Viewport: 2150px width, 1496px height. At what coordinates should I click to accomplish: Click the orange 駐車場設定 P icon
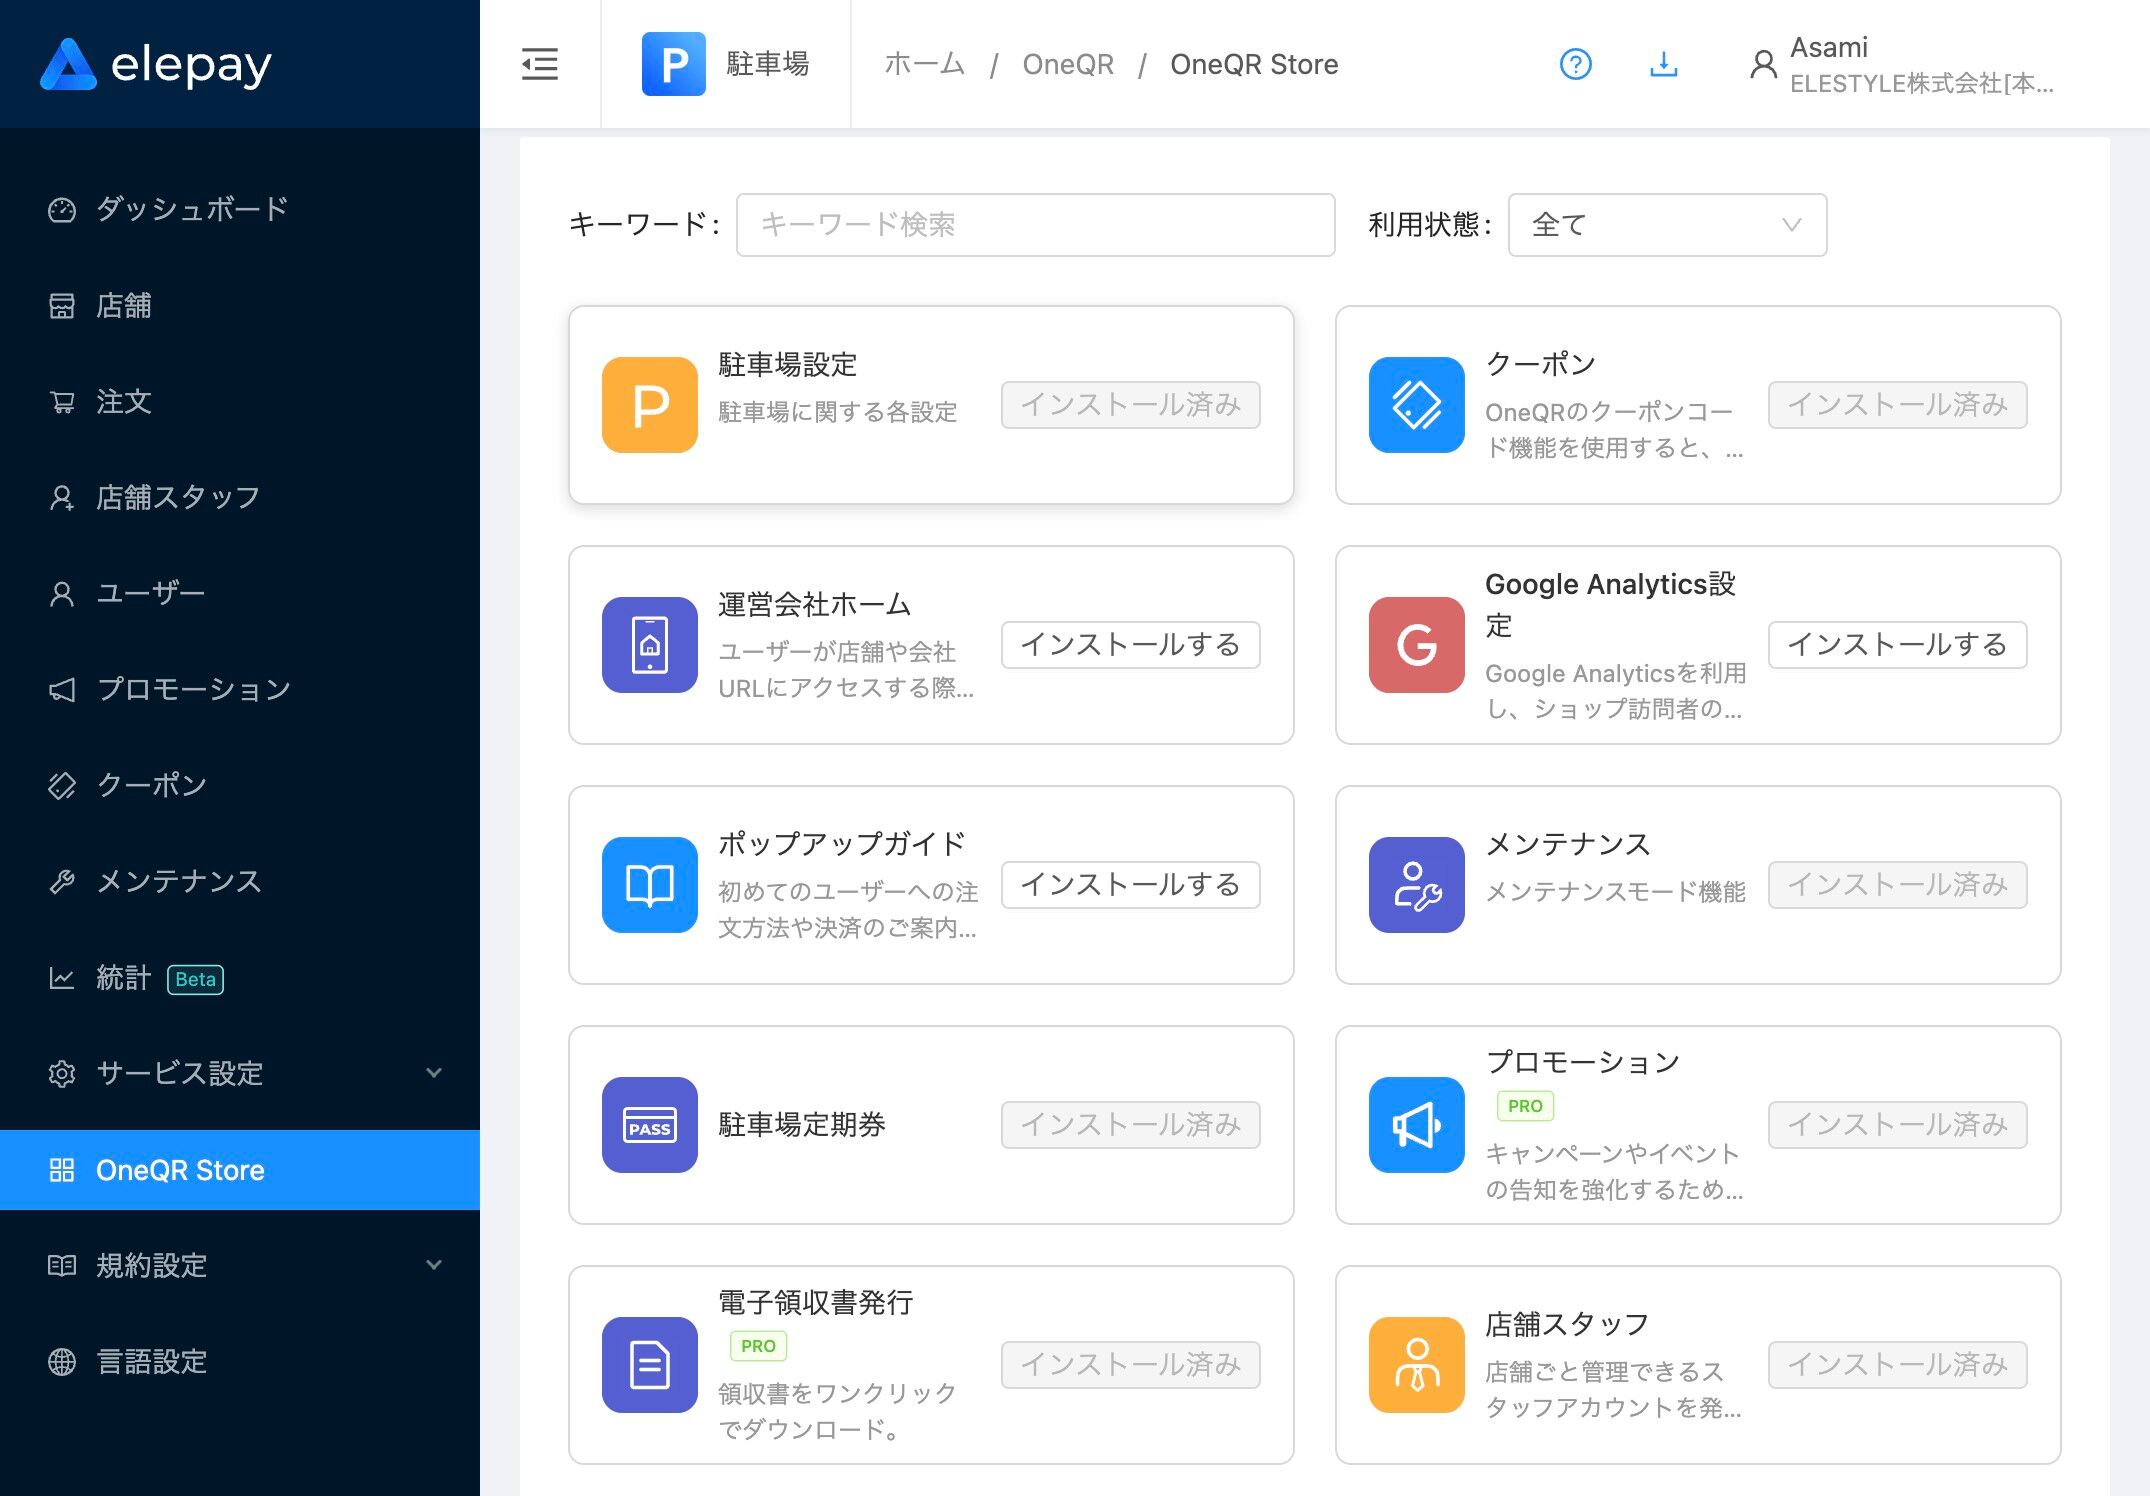(650, 405)
